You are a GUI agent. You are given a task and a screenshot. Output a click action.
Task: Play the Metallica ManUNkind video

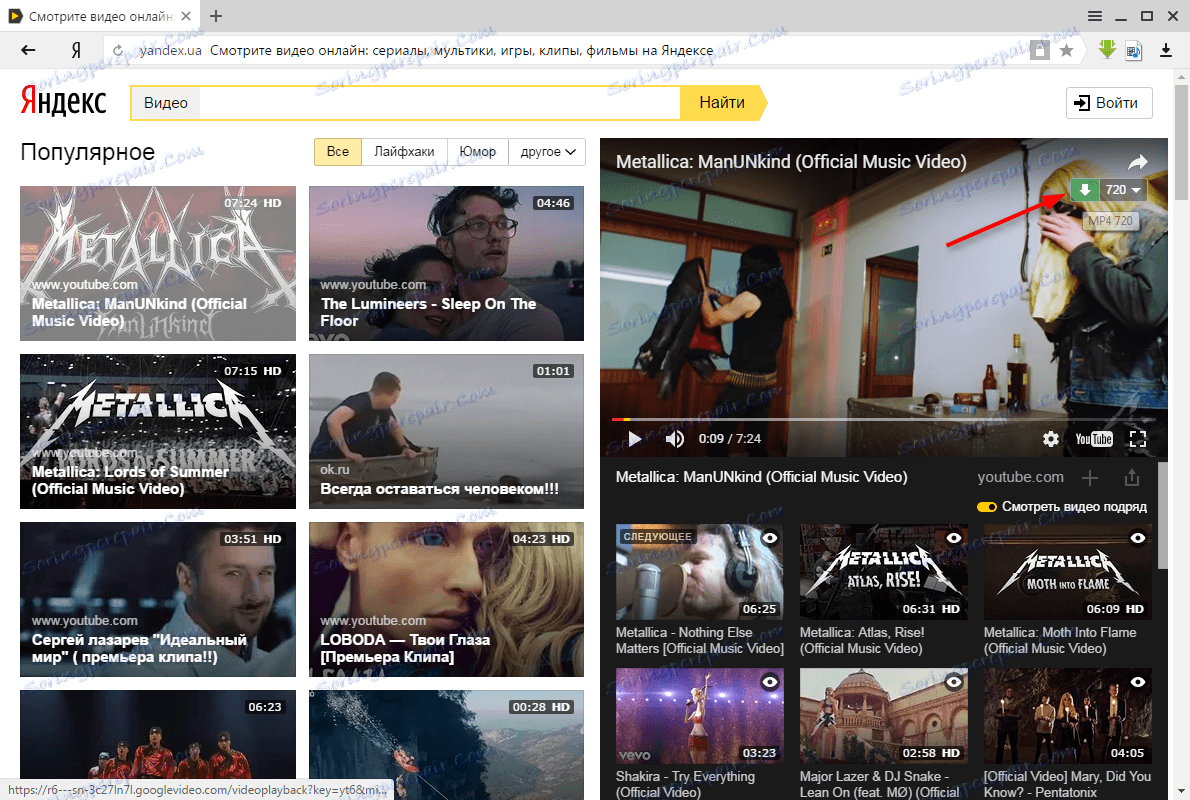click(634, 439)
